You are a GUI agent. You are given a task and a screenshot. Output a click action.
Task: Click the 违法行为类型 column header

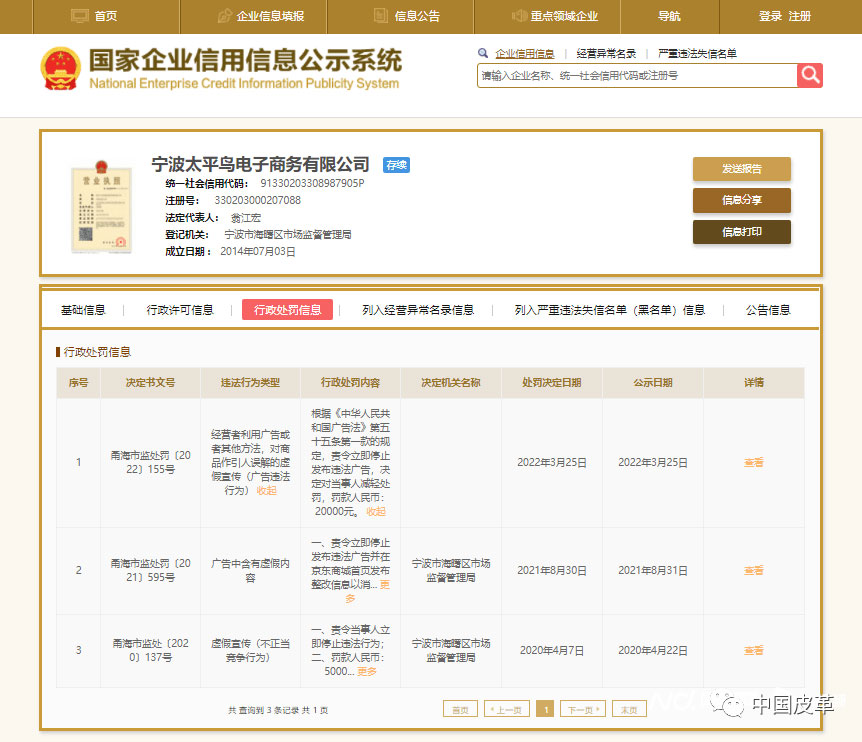(x=250, y=383)
